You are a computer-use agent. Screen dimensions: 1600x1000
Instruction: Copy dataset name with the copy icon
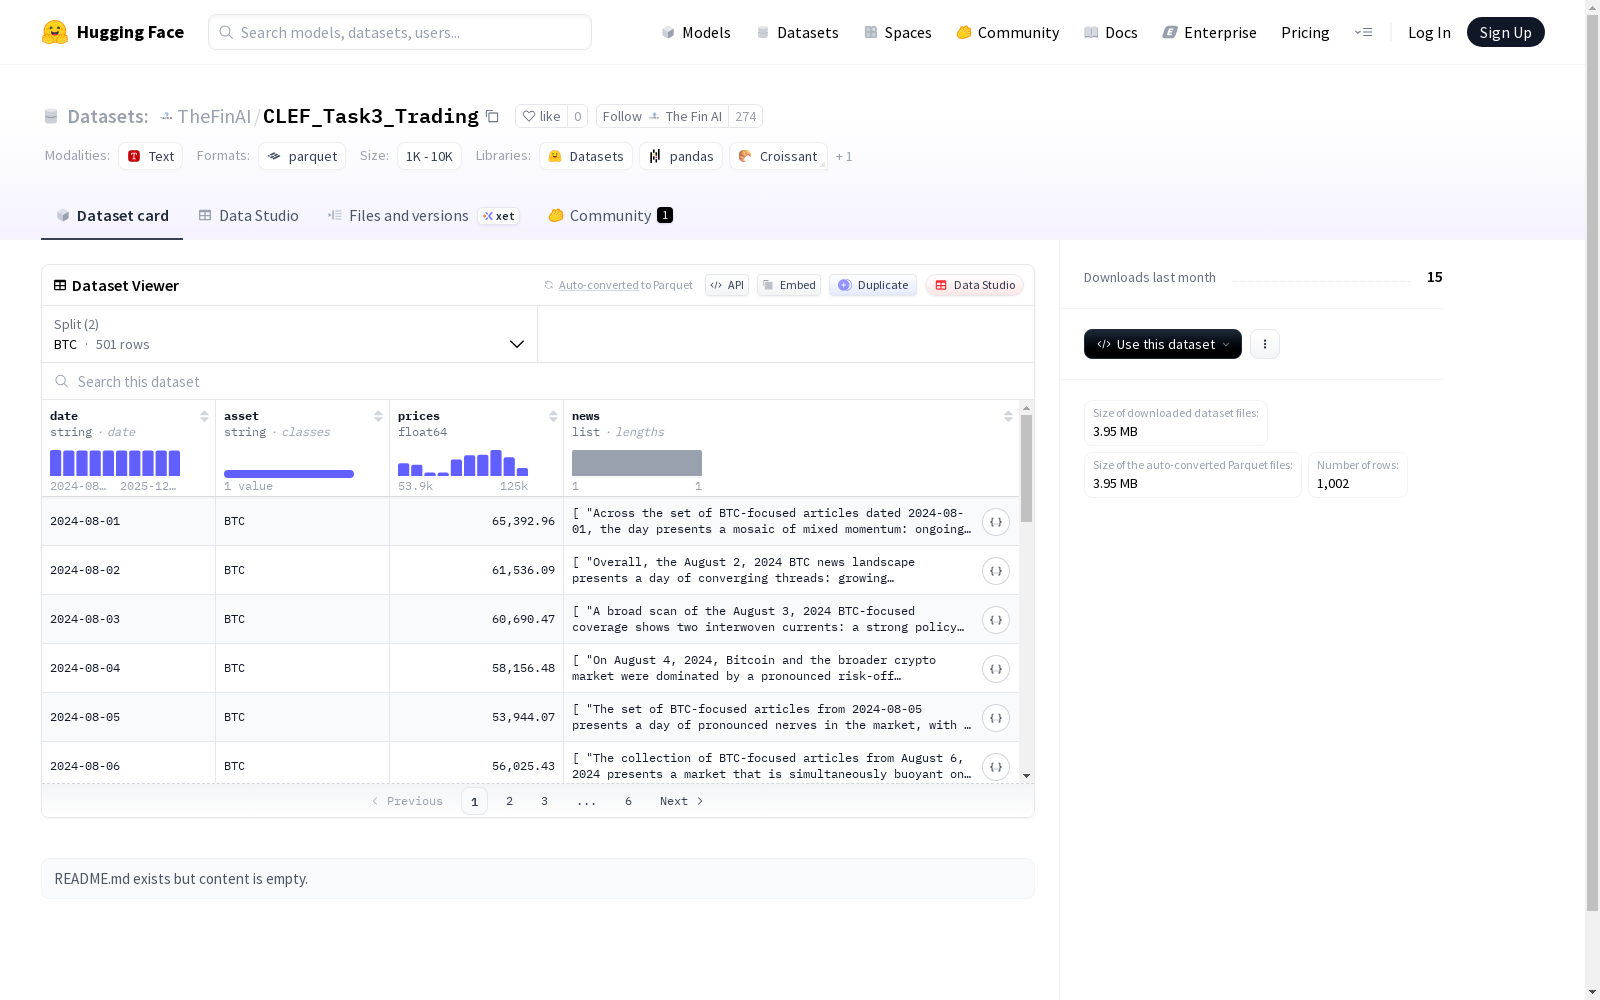click(x=492, y=116)
